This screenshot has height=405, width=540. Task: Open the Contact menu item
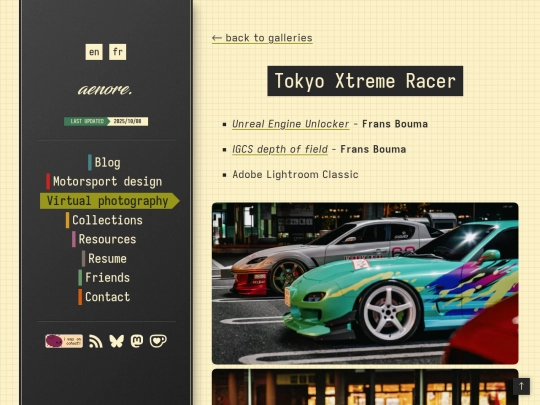coord(104,297)
